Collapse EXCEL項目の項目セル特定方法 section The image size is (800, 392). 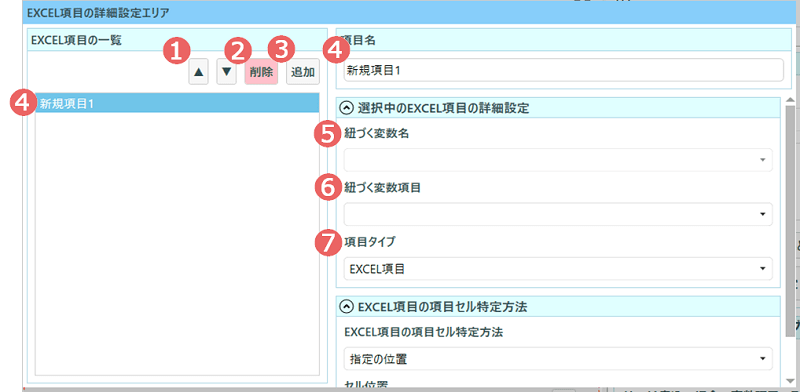pos(346,307)
